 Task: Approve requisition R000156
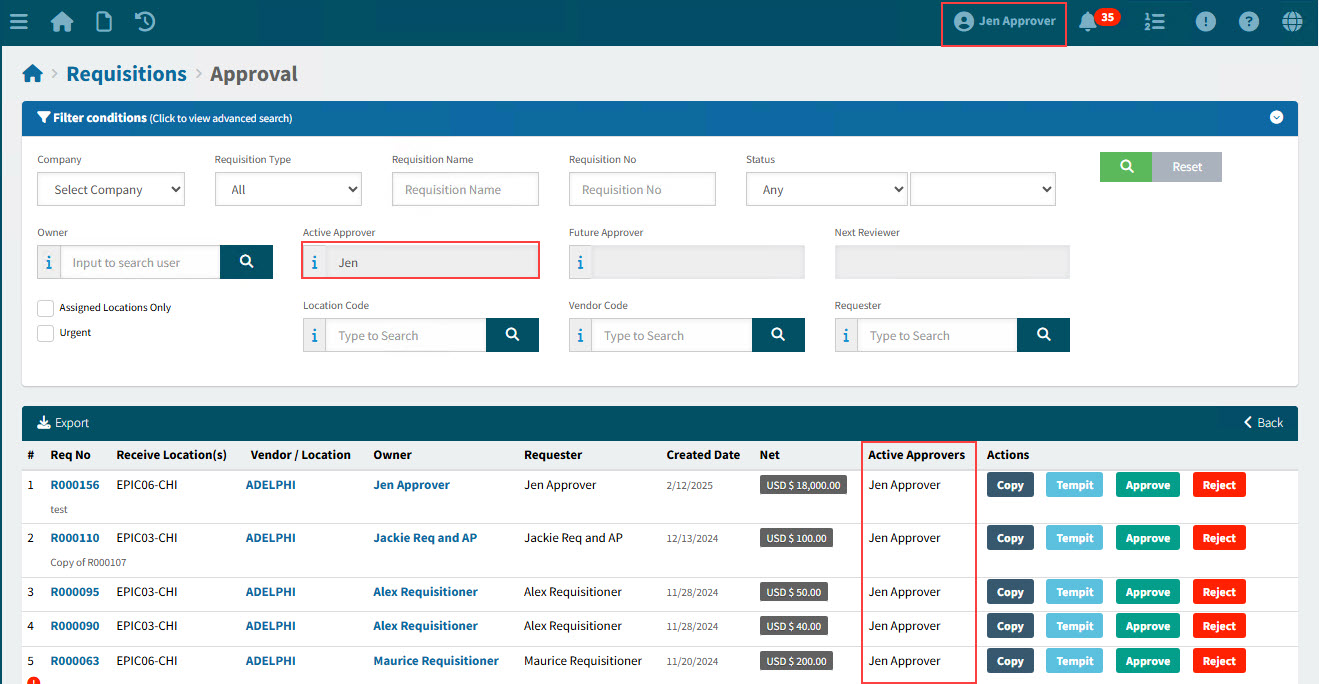(x=1147, y=485)
